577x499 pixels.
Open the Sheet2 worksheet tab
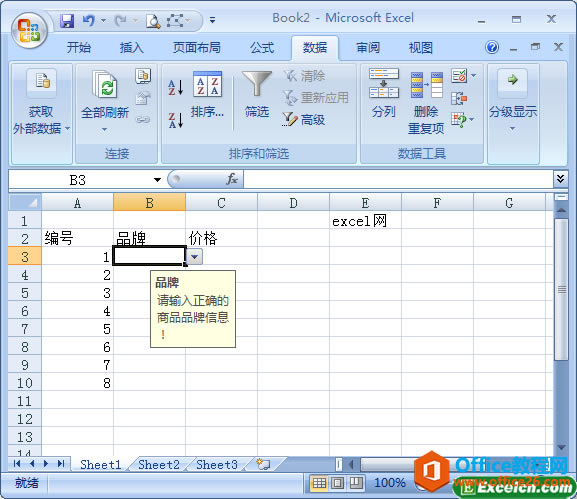tap(159, 465)
